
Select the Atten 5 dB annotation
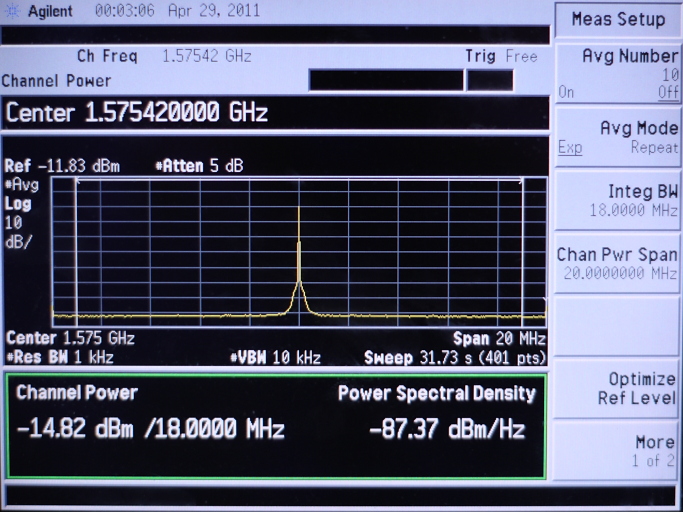[198, 166]
